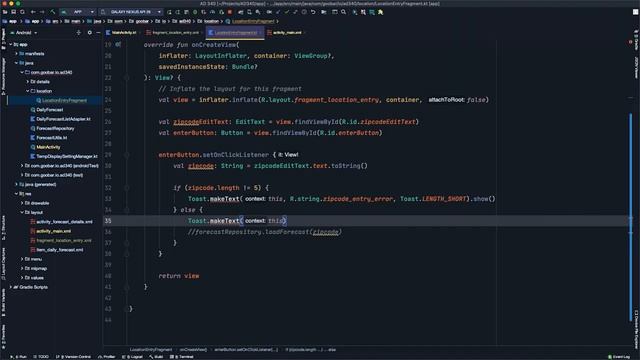The height and width of the screenshot is (360, 640).
Task: Open the Galaxy Nexus API device dropdown
Action: coord(131,12)
